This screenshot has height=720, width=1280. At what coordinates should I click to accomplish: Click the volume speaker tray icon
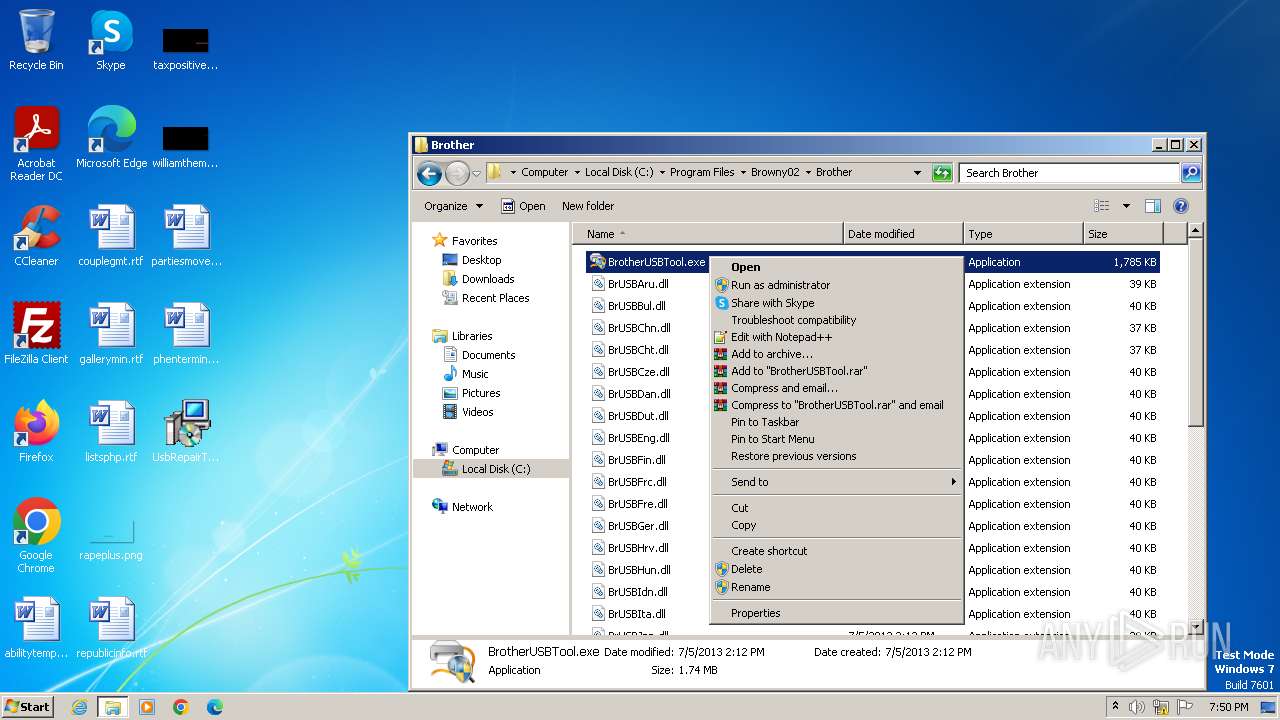click(x=1137, y=707)
